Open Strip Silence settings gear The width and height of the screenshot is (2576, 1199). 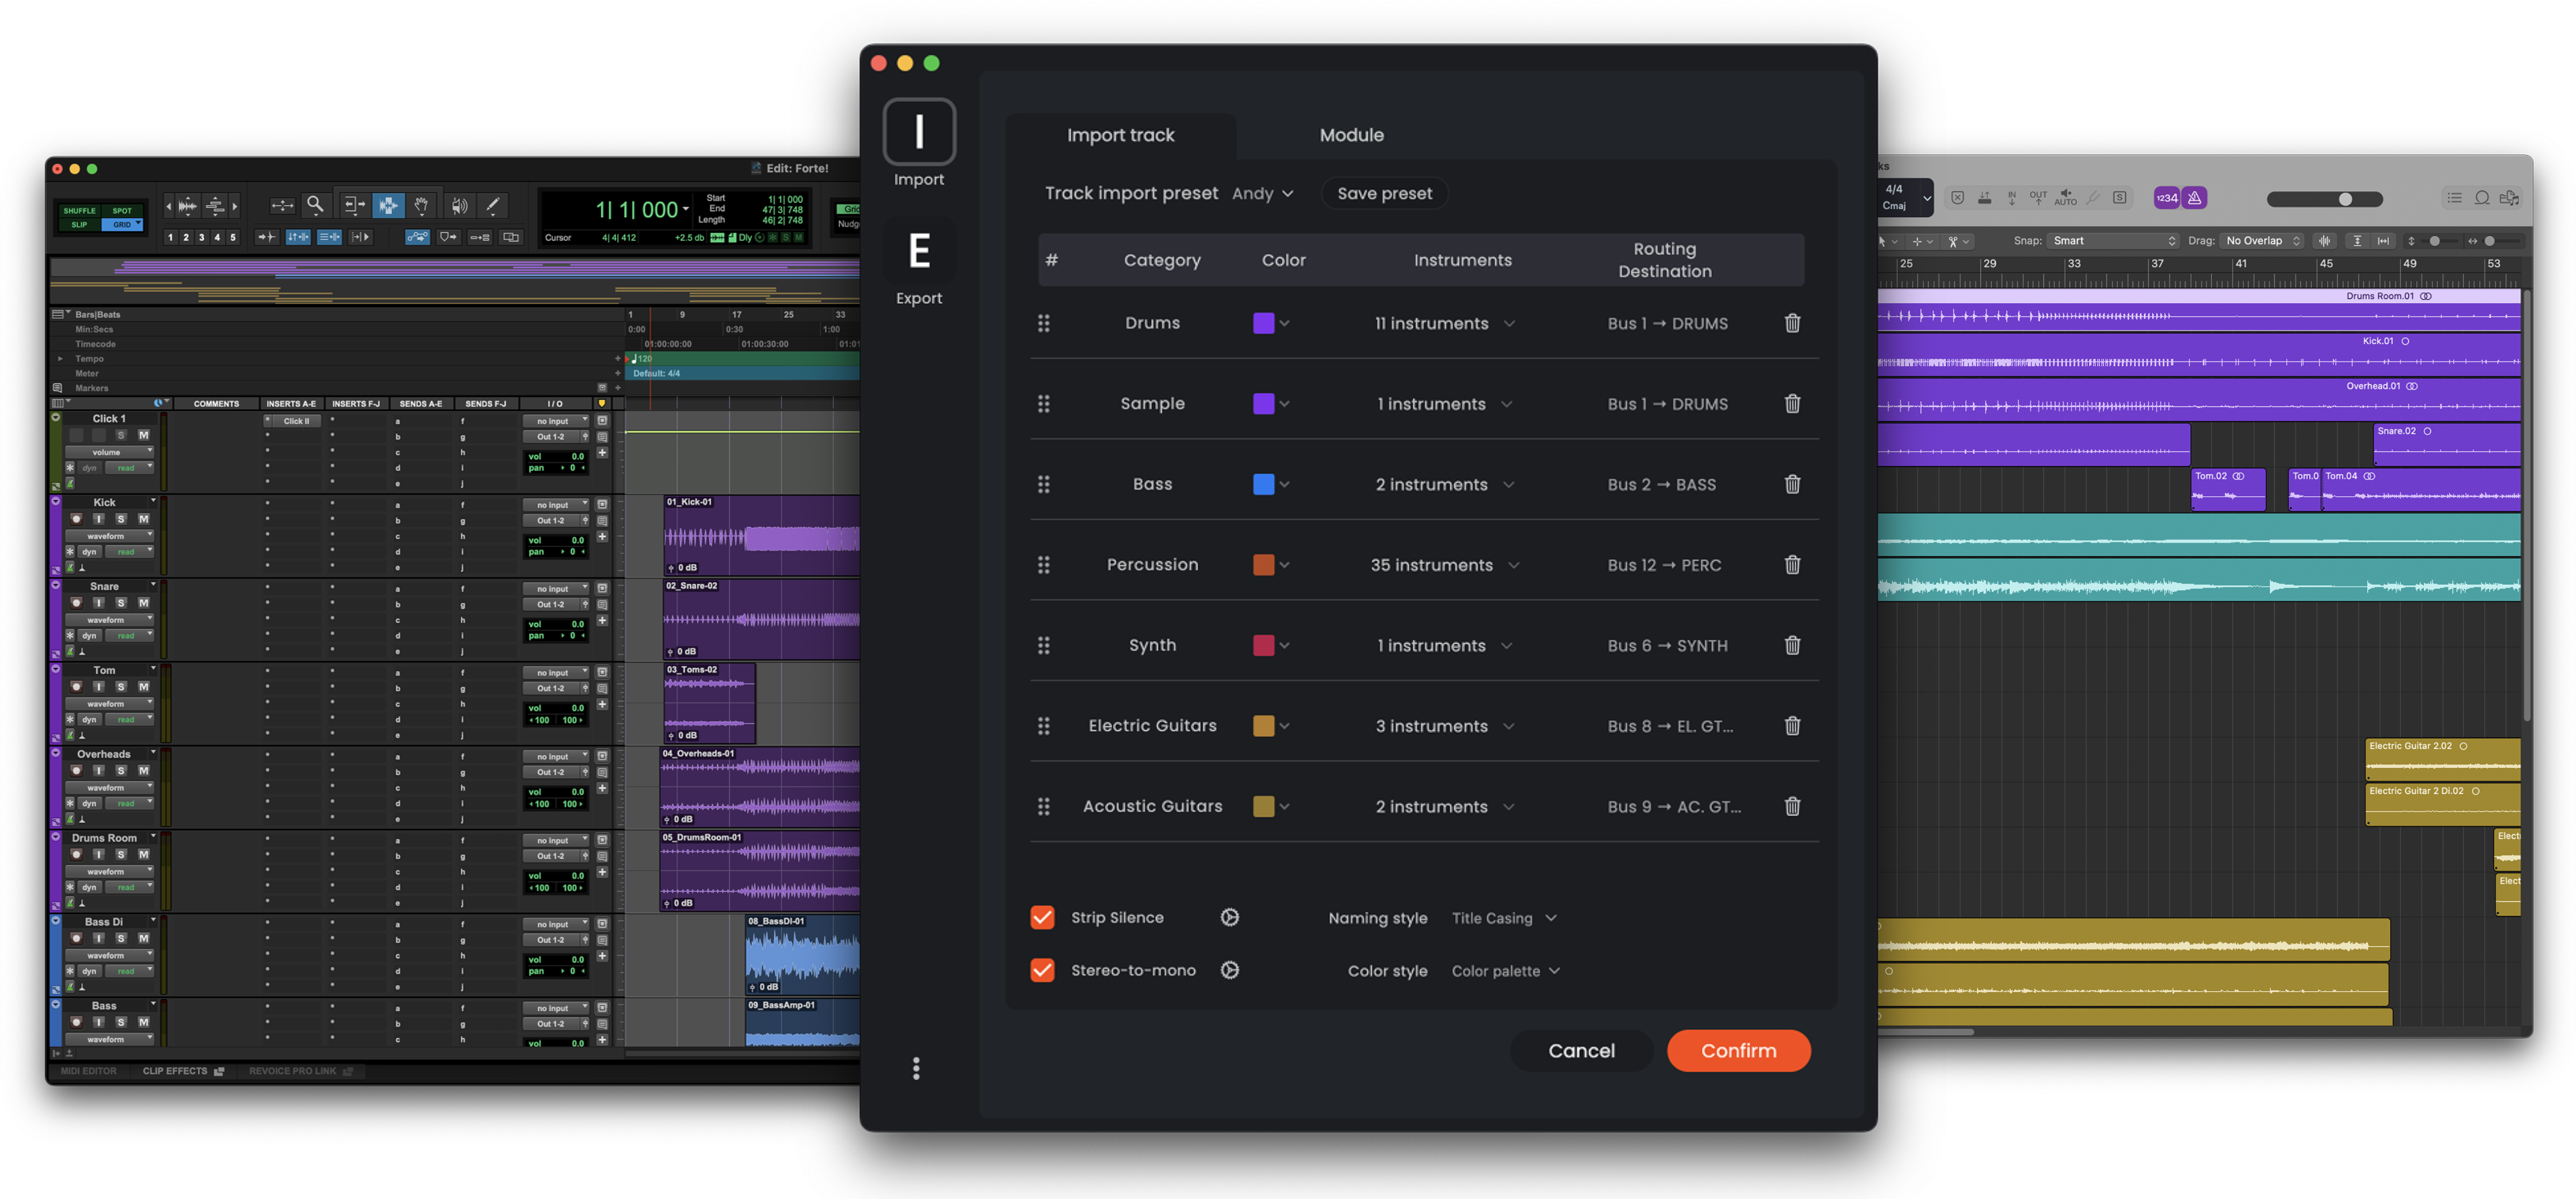1229,917
